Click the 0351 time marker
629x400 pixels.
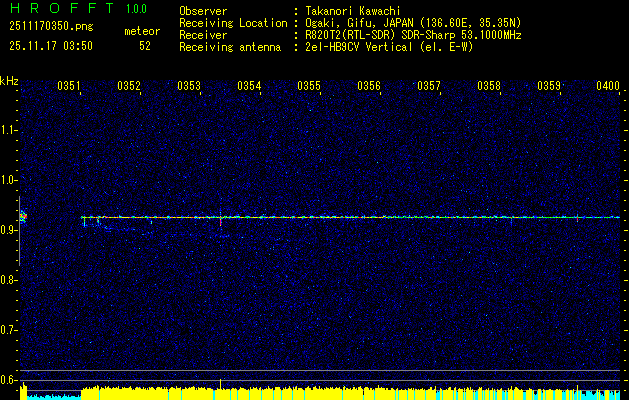[x=69, y=87]
